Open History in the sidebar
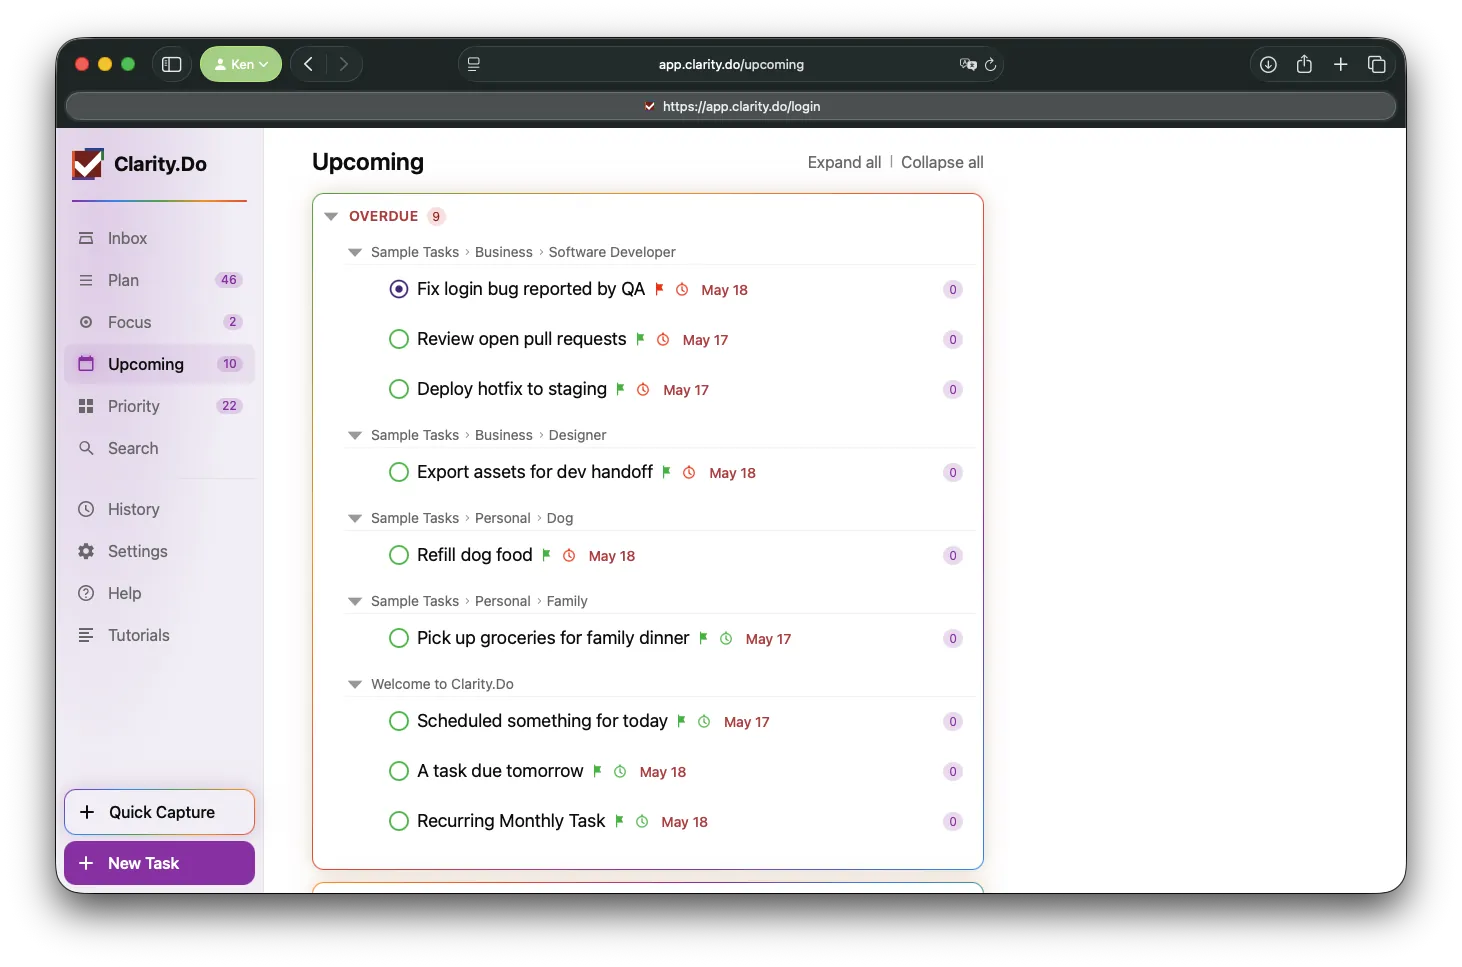This screenshot has width=1462, height=967. [x=160, y=509]
